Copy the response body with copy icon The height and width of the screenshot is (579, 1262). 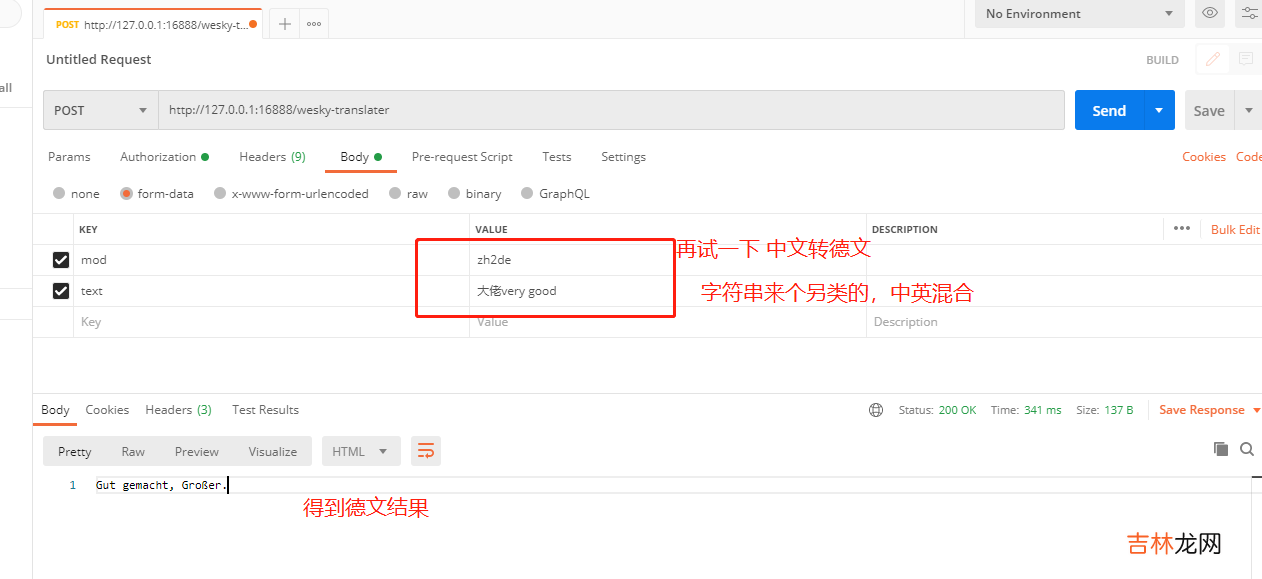coord(1220,449)
